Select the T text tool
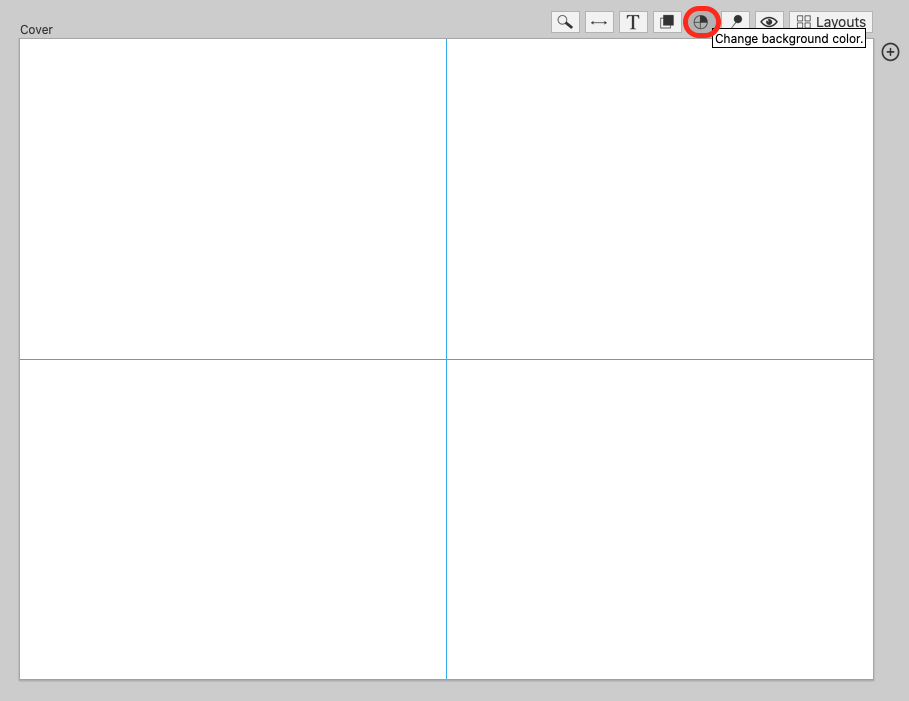Screen dimensions: 909x701 point(633,22)
